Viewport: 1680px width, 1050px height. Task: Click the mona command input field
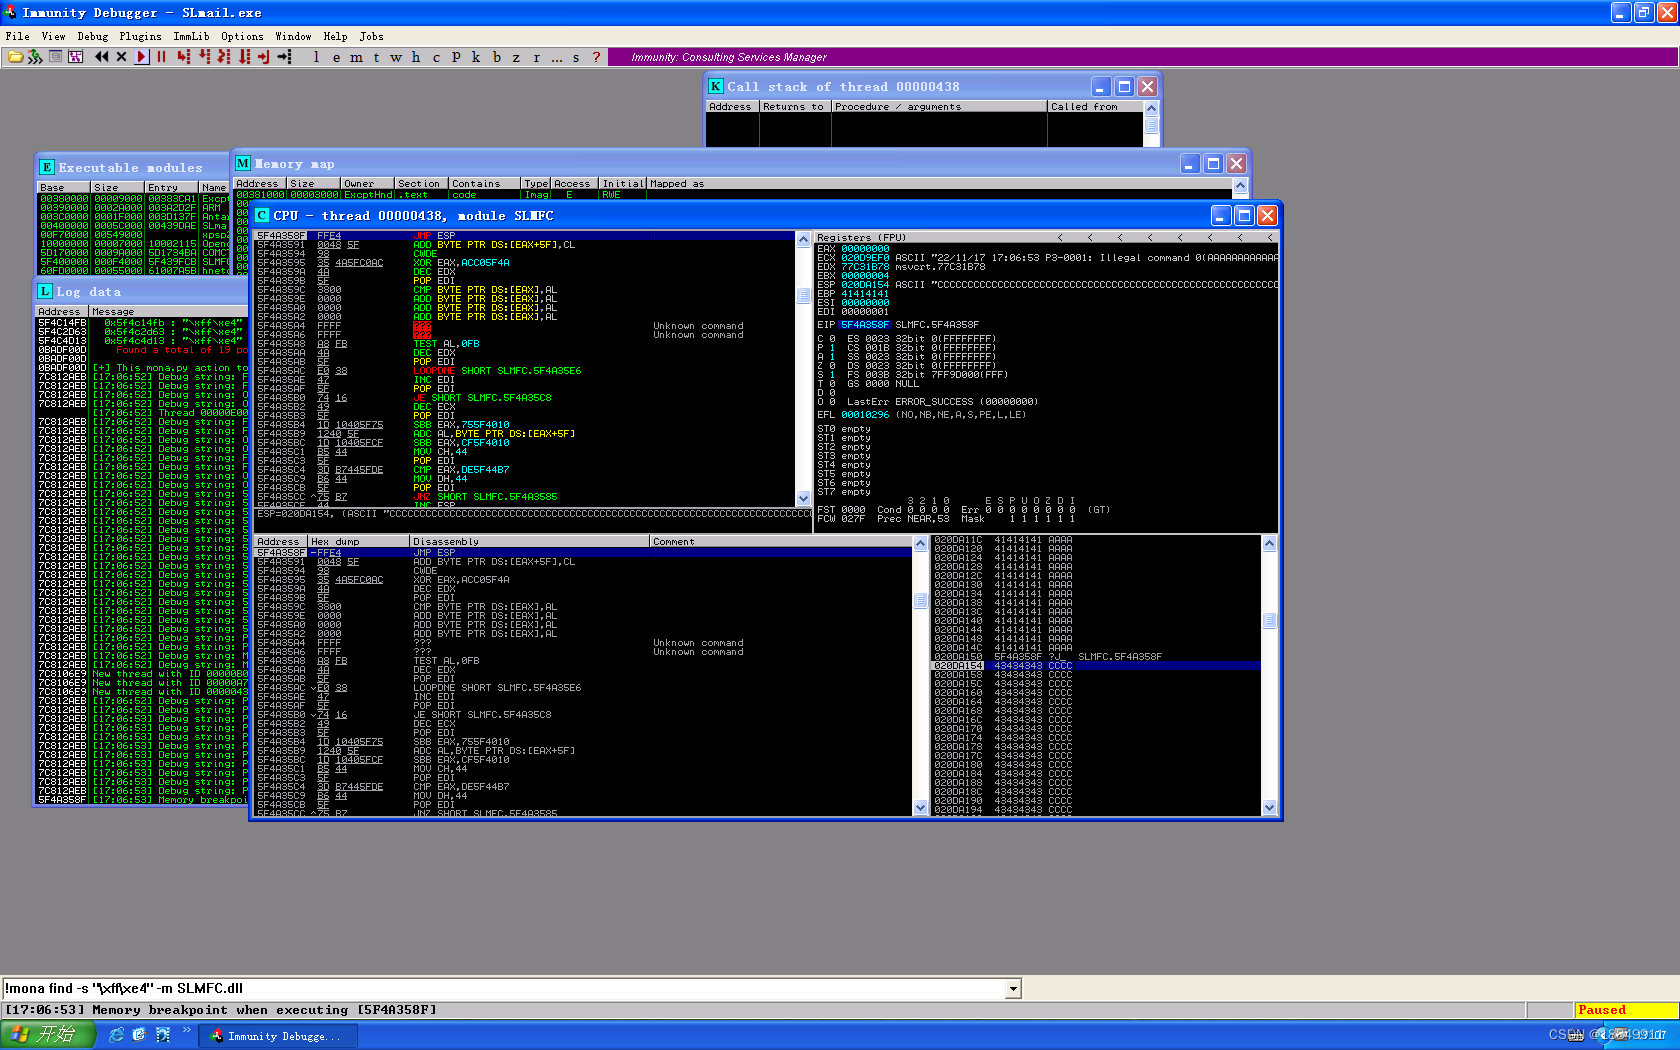[x=504, y=989]
